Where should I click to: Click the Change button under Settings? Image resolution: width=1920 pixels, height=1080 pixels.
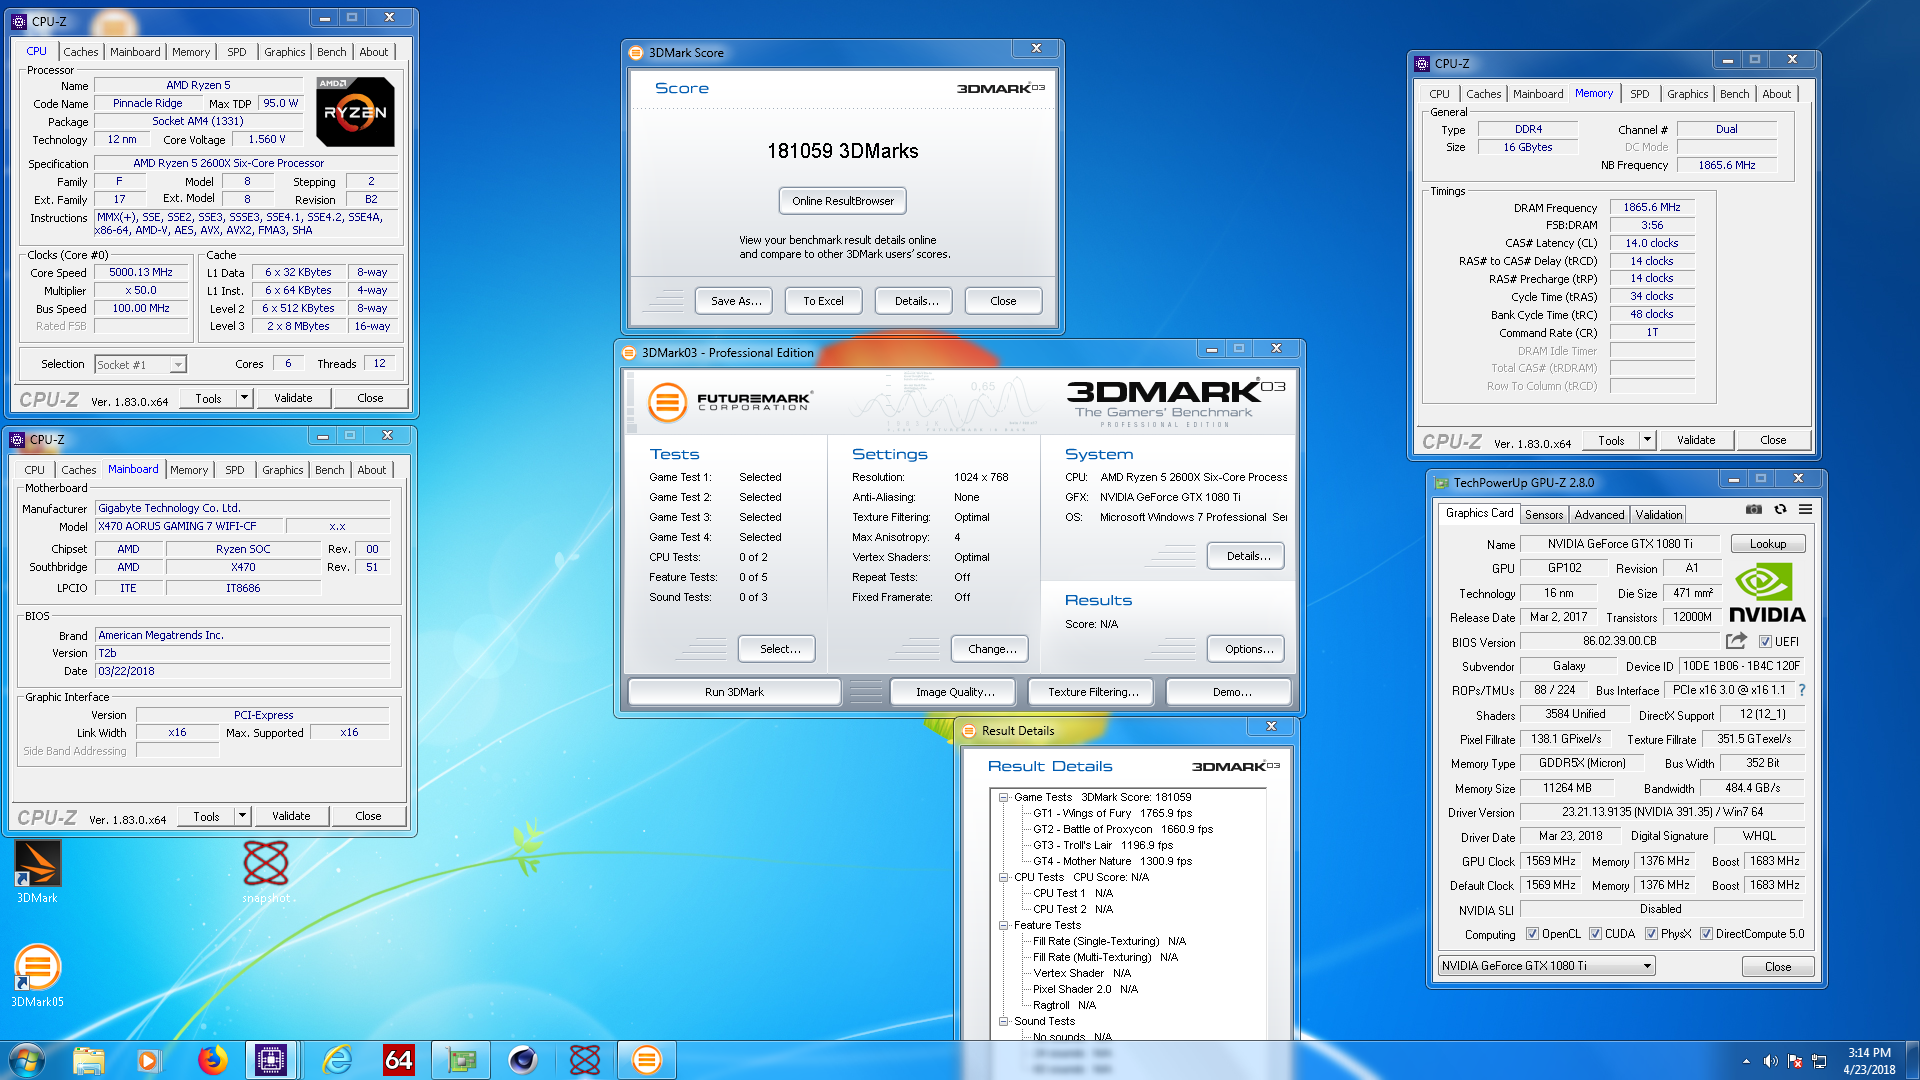tap(992, 649)
